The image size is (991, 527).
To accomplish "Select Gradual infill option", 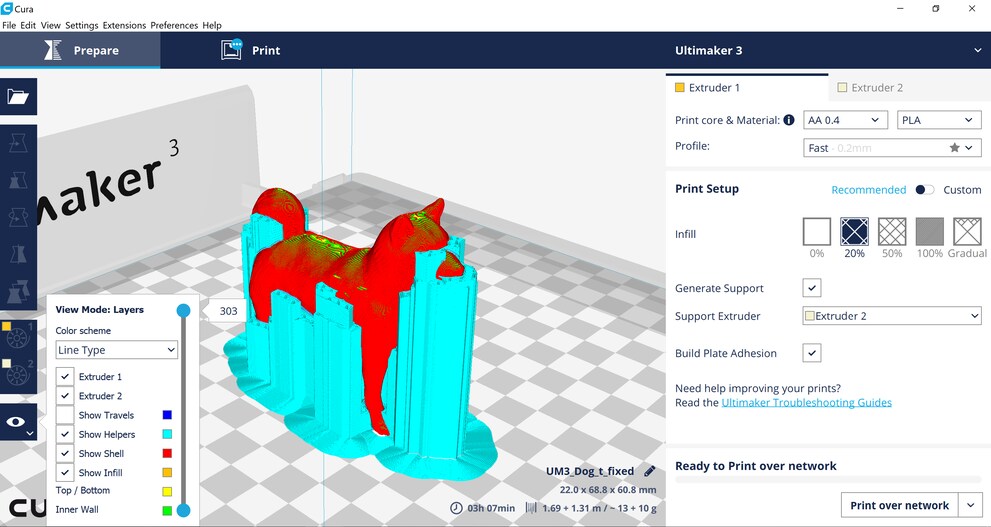I will pos(968,231).
